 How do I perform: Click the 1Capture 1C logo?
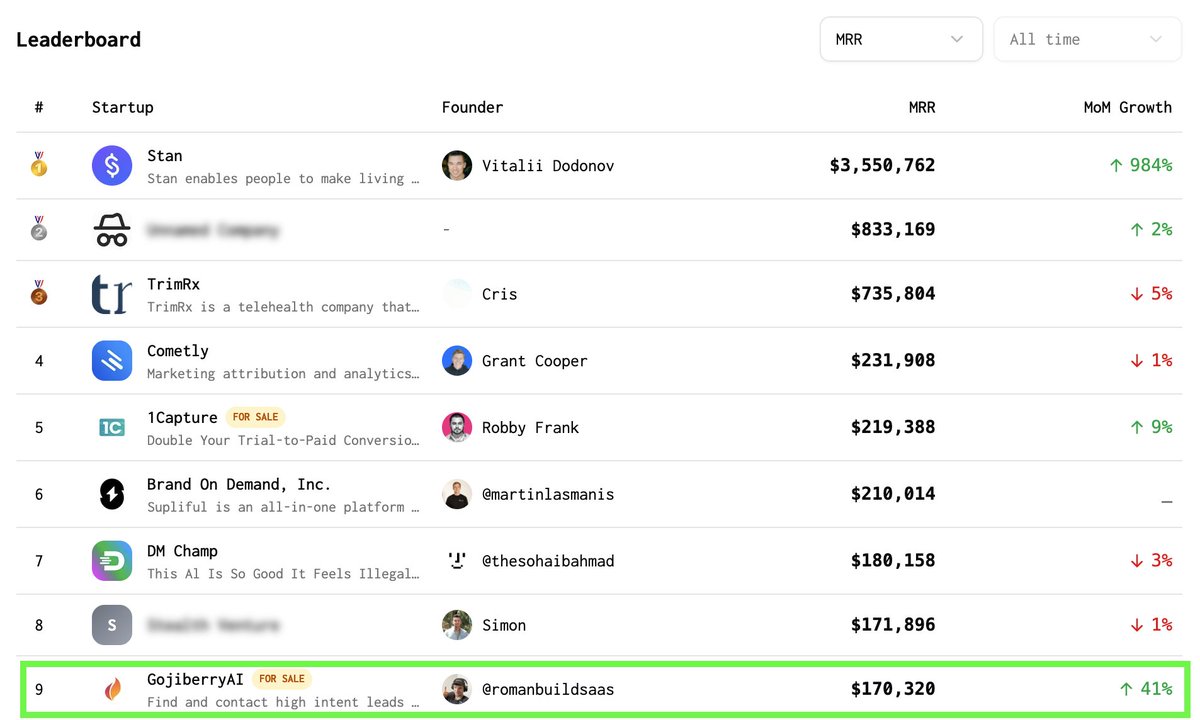[x=112, y=428]
